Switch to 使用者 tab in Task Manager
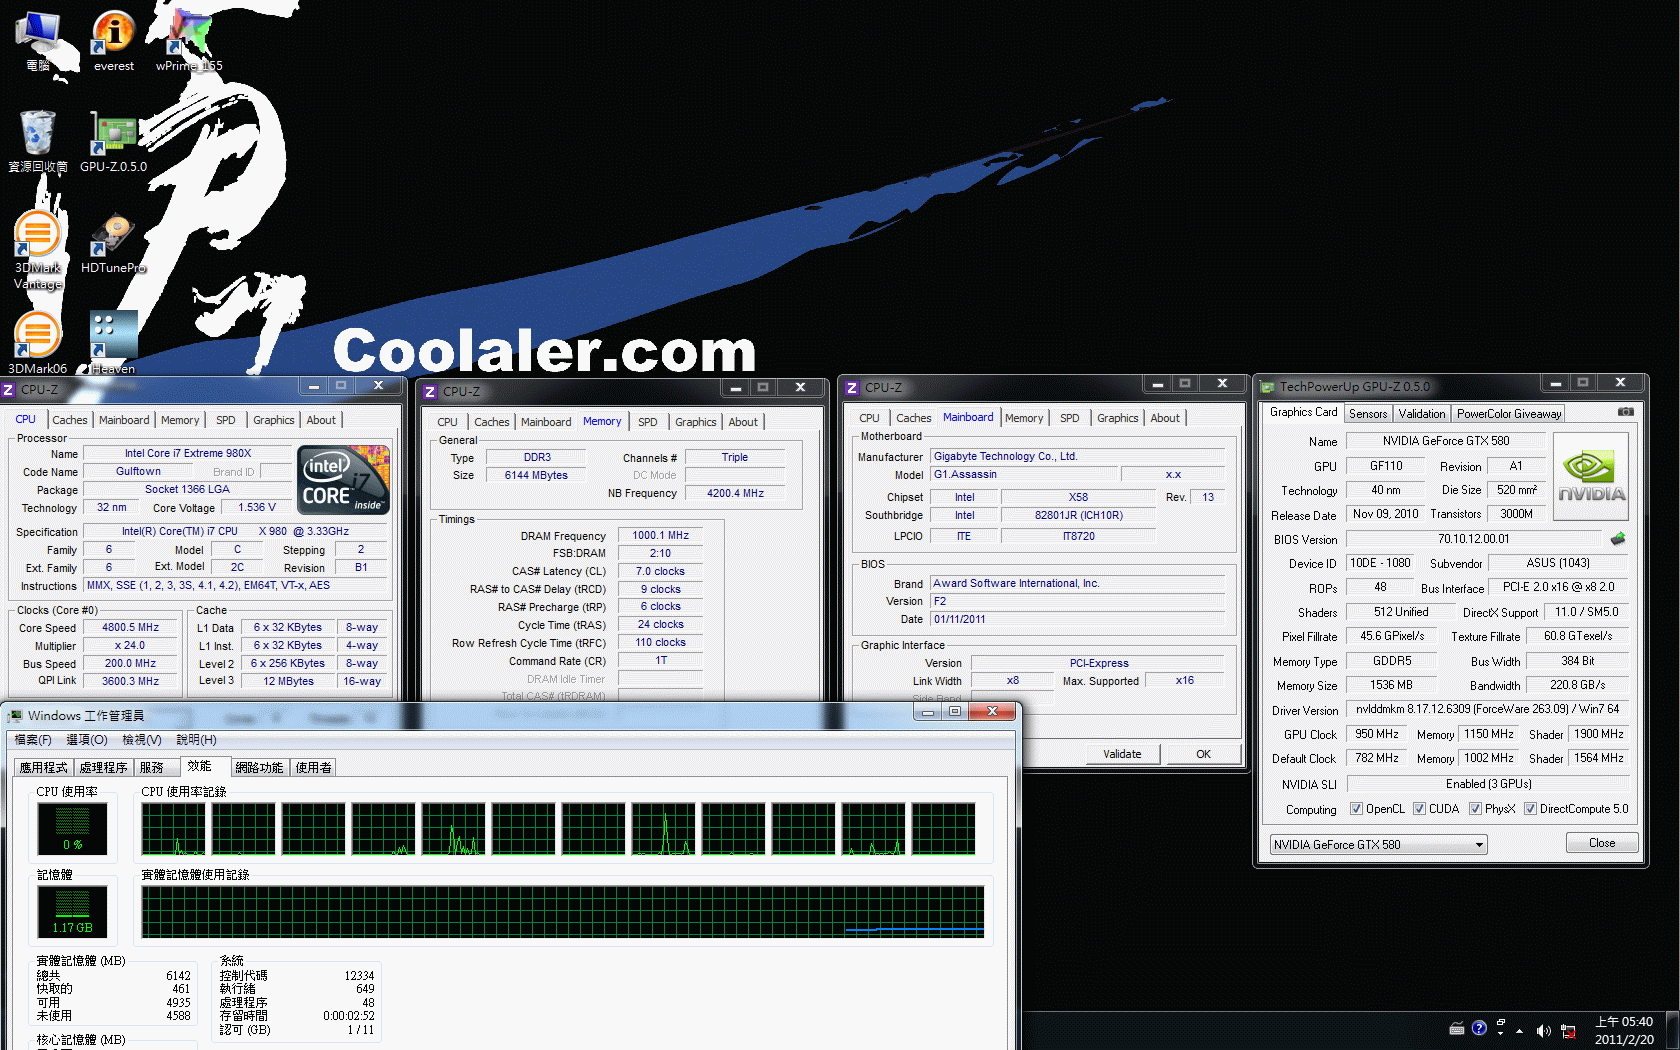The width and height of the screenshot is (1680, 1050). (x=314, y=768)
